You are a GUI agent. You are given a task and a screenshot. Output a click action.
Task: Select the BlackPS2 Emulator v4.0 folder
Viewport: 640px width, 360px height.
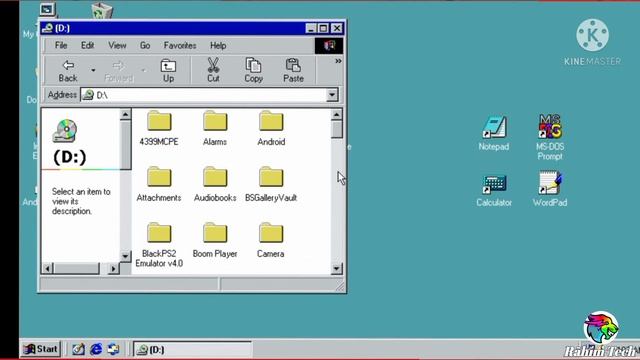point(159,245)
